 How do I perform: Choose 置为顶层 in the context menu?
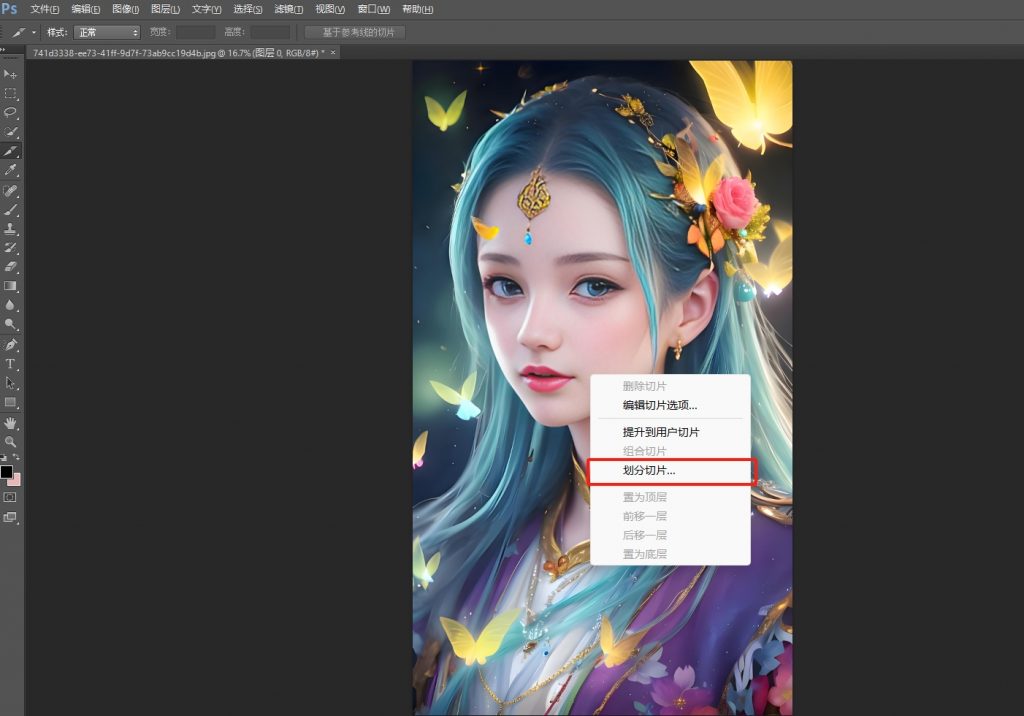pyautogui.click(x=670, y=497)
